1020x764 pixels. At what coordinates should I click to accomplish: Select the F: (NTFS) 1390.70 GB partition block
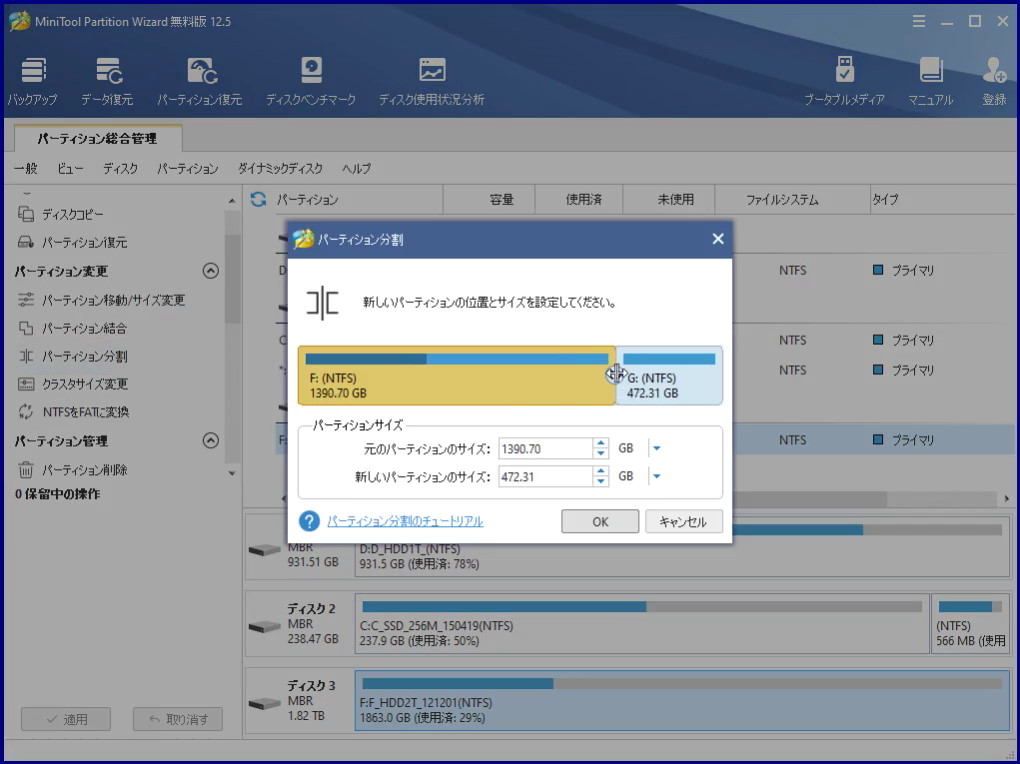[x=457, y=375]
